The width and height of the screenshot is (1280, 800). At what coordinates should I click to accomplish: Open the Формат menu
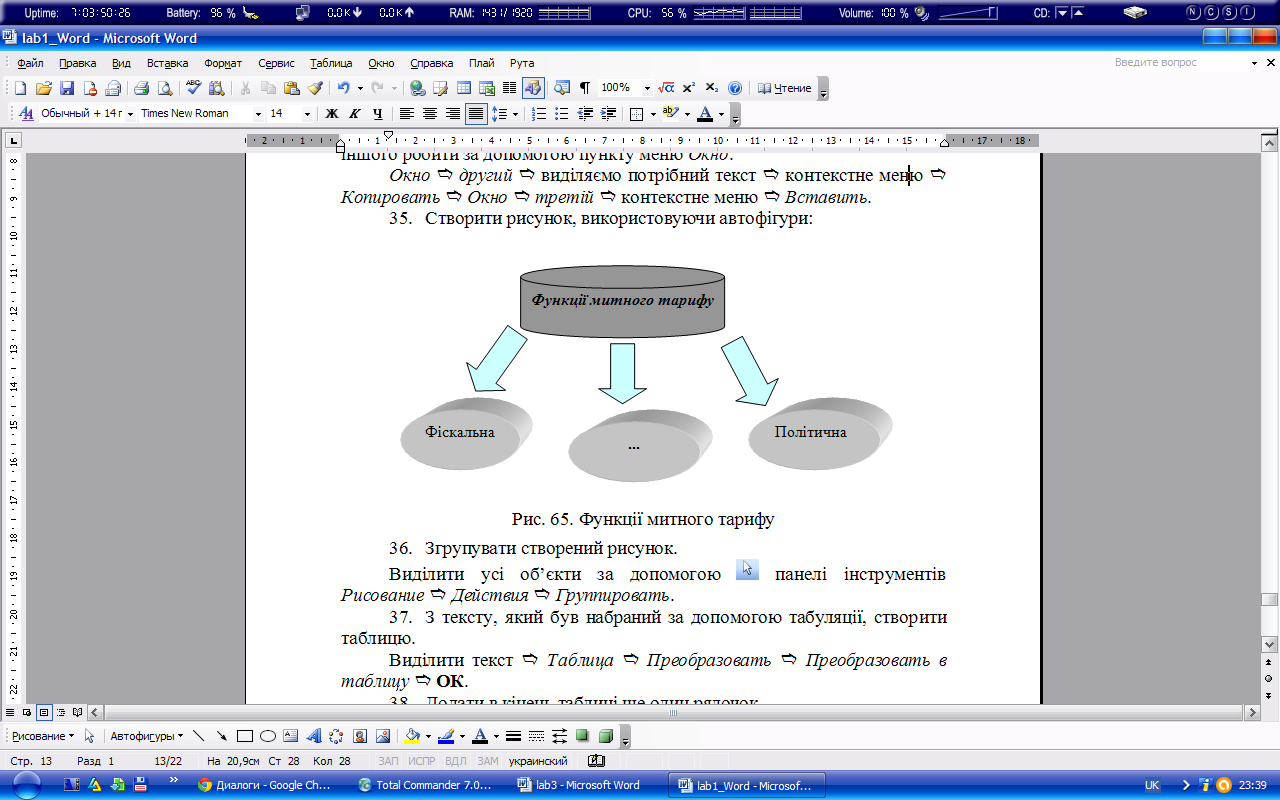point(223,63)
